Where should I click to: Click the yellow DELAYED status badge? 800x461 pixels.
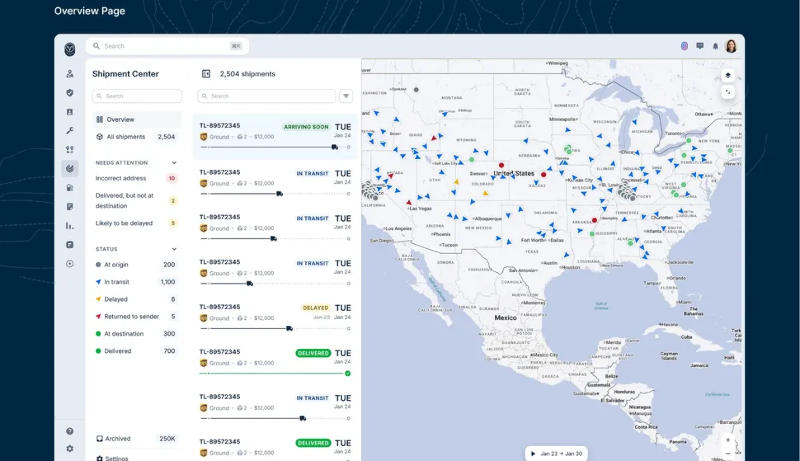tap(315, 308)
